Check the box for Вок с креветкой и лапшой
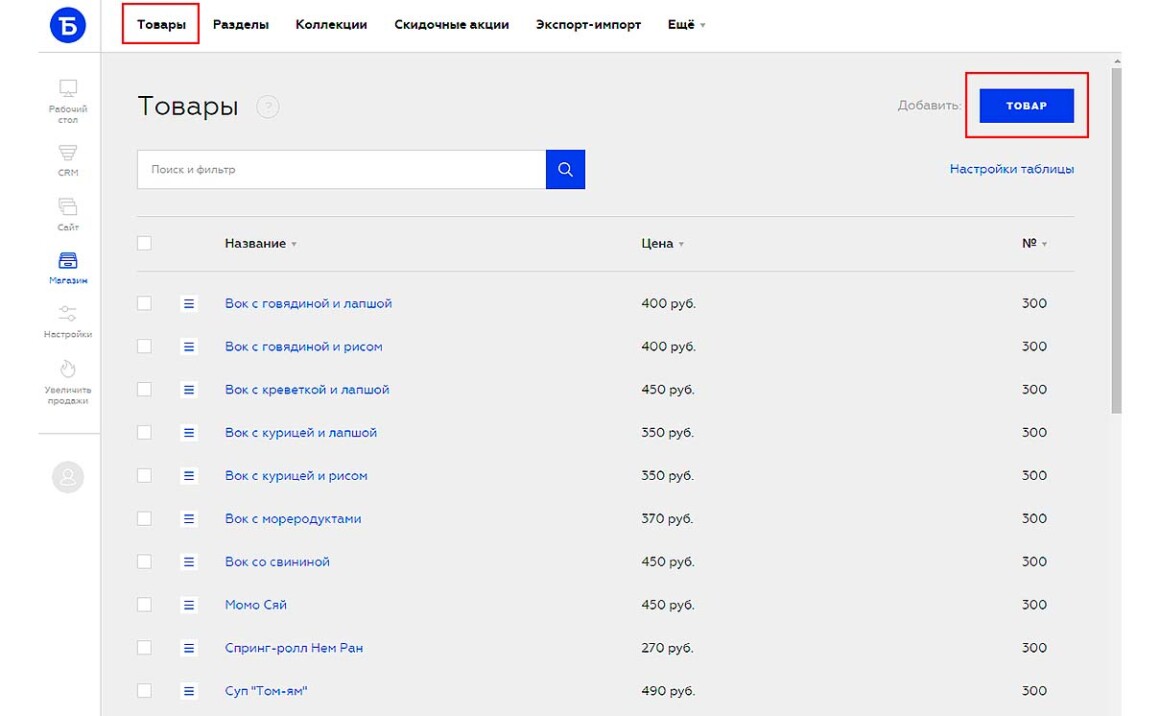The height and width of the screenshot is (716, 1160). click(x=144, y=390)
